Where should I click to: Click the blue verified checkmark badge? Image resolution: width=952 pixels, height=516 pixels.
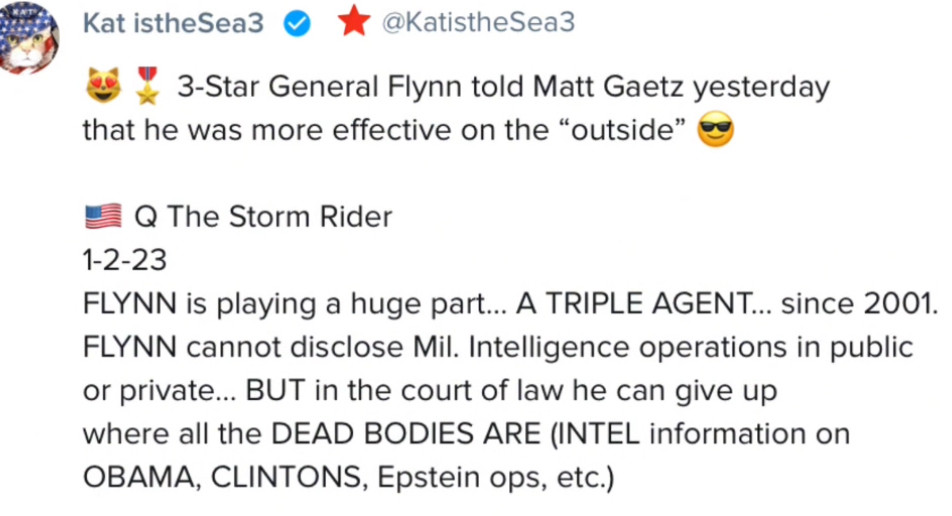coord(297,24)
